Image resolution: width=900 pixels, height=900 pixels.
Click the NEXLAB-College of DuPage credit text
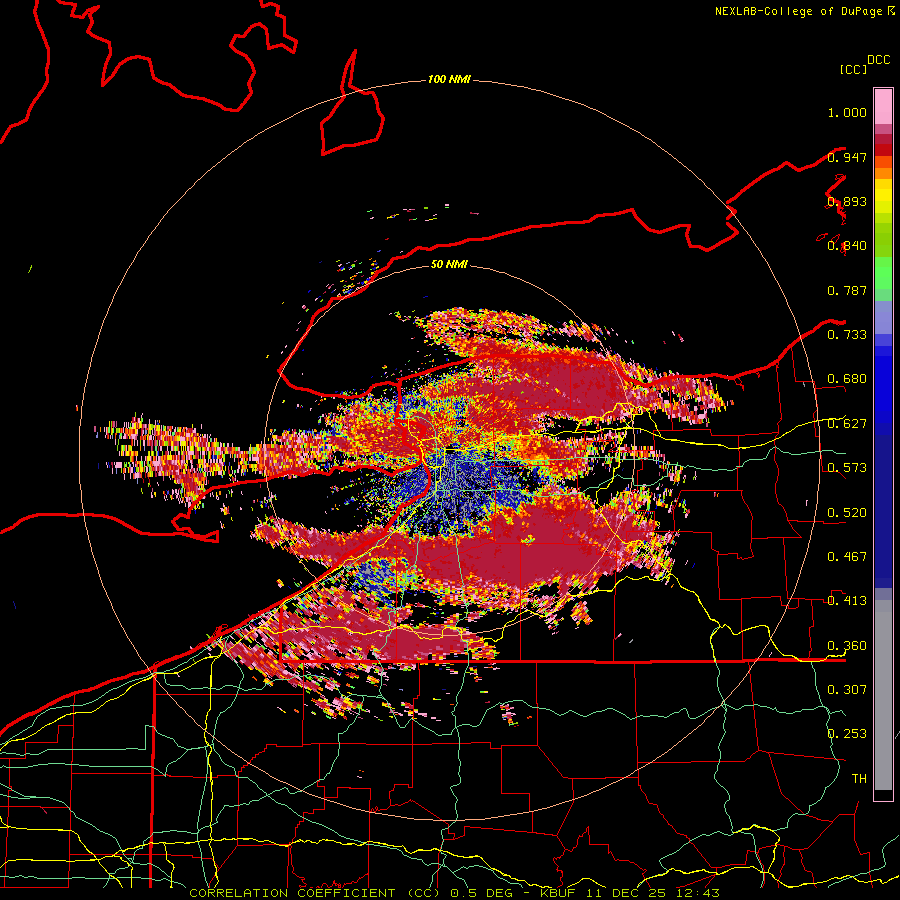pos(798,11)
